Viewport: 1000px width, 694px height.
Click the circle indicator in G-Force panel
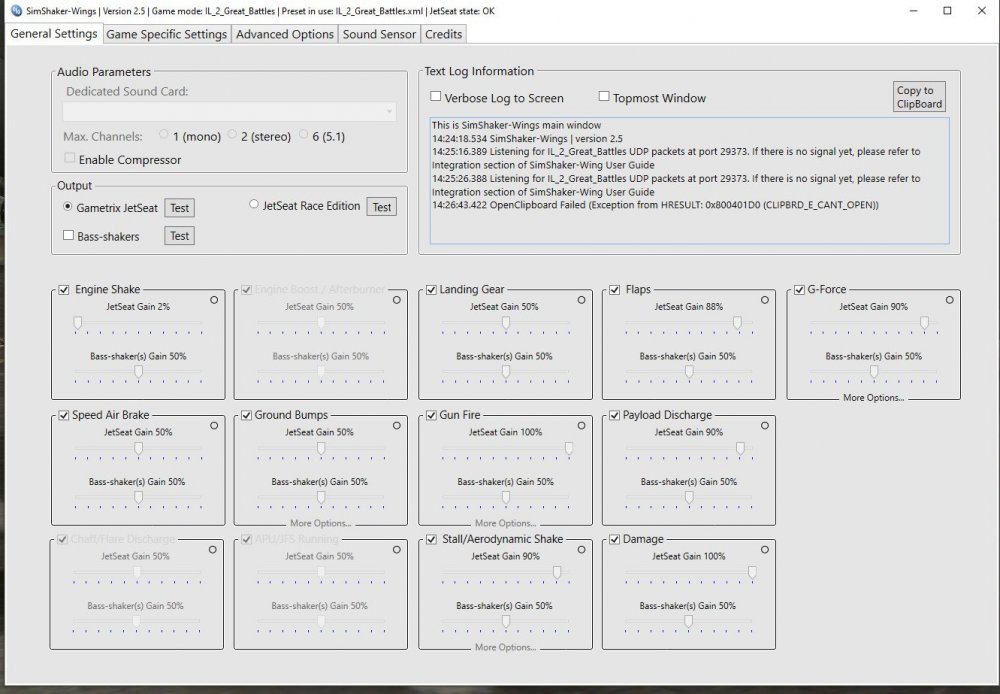[x=948, y=299]
